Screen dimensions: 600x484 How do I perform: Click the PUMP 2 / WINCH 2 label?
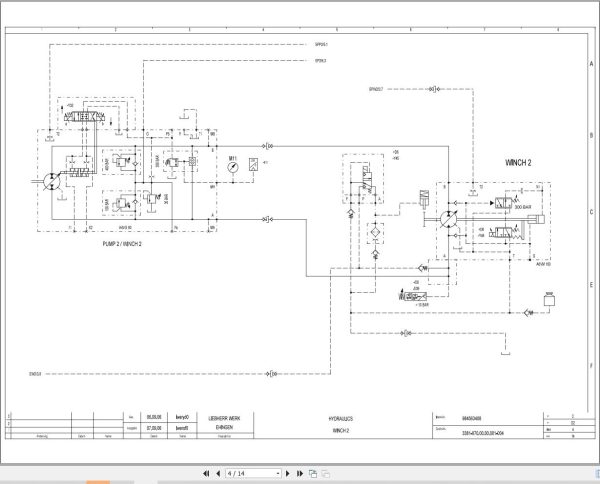[122, 244]
